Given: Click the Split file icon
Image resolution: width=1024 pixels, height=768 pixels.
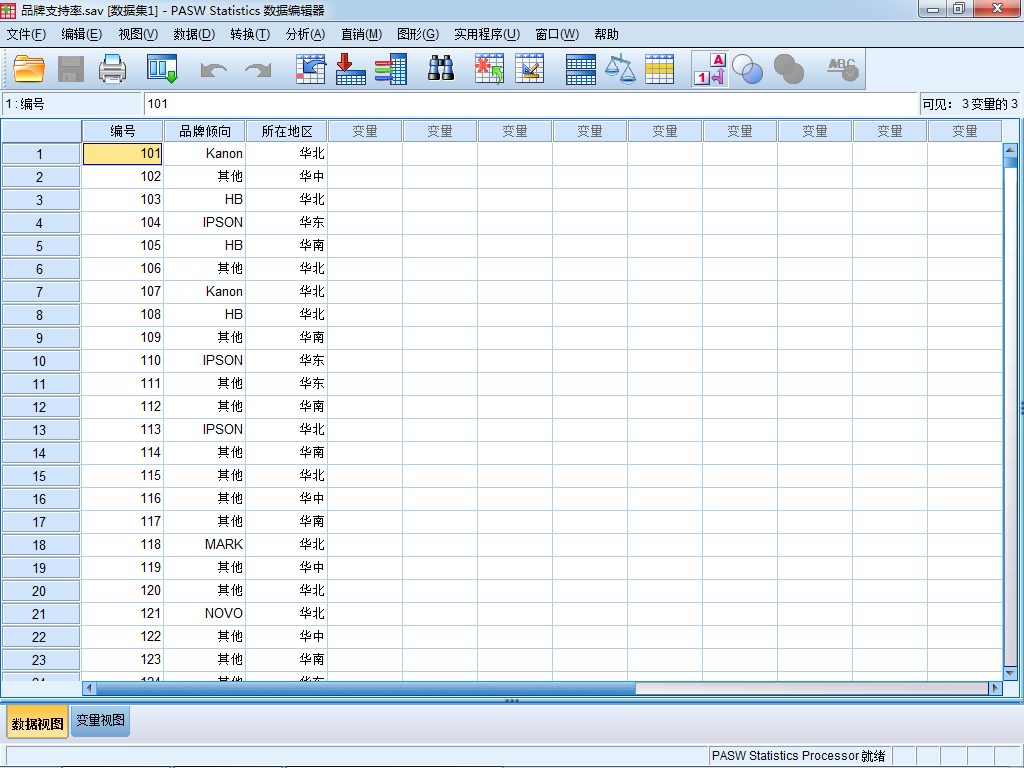Looking at the screenshot, I should (581, 69).
